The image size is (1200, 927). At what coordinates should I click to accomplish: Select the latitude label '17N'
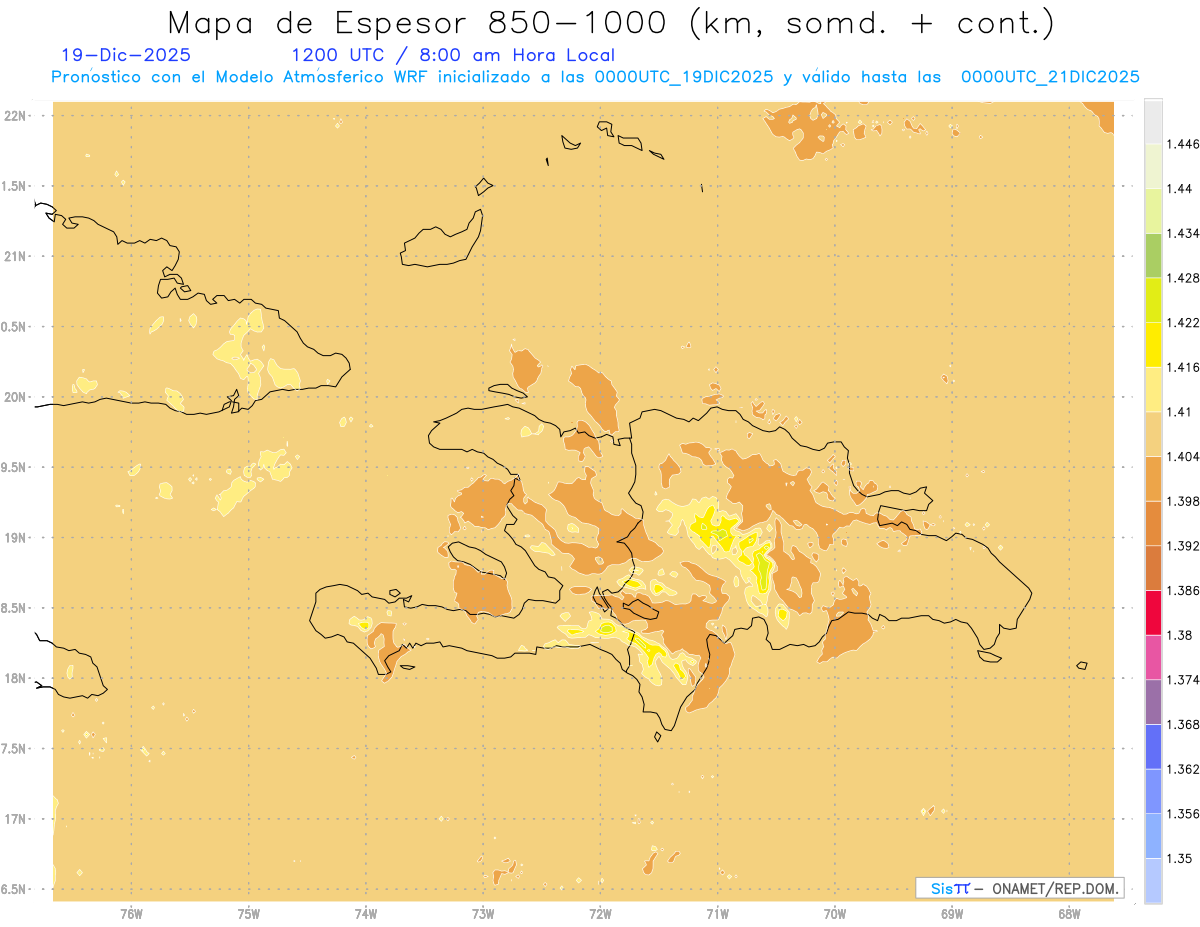pyautogui.click(x=15, y=820)
